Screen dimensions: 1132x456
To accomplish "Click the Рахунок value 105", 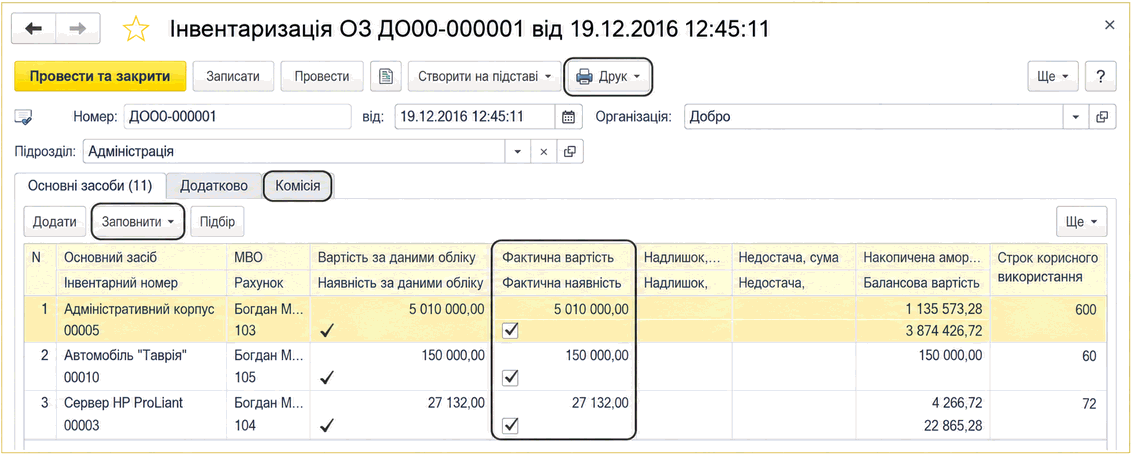I will click(246, 377).
